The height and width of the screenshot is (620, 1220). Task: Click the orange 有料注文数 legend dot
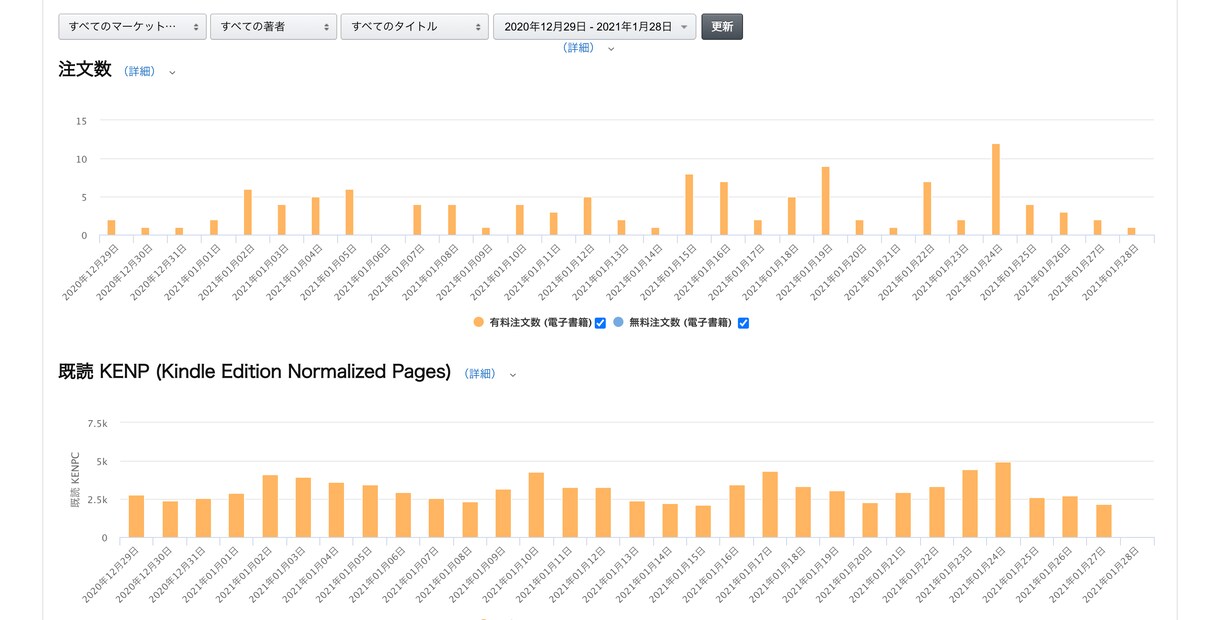pos(479,323)
